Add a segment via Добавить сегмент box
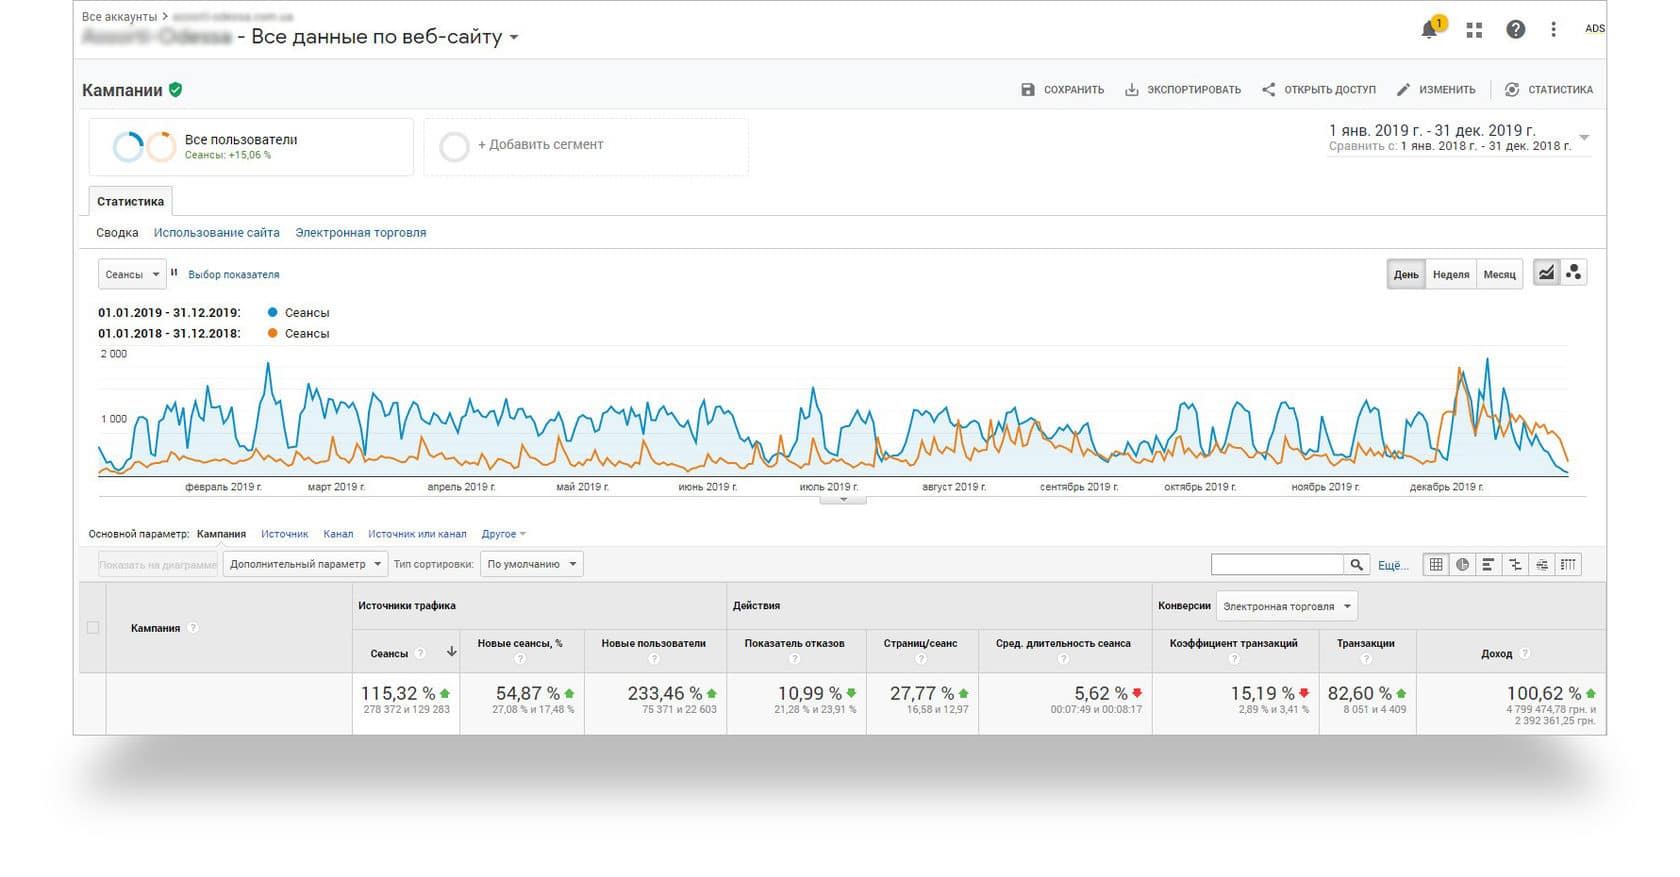The image size is (1680, 877). click(x=586, y=146)
